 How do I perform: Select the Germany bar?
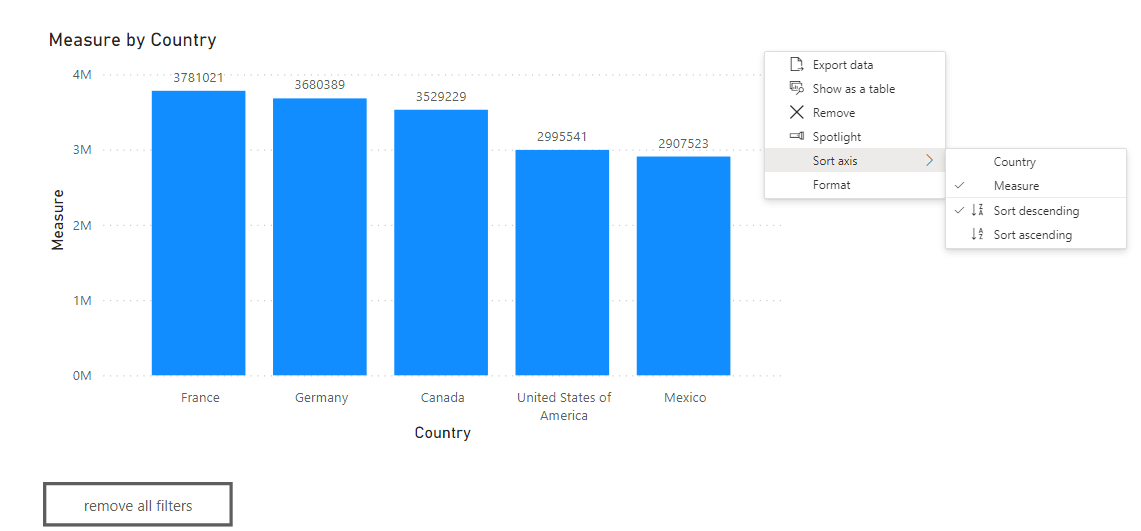[x=319, y=236]
